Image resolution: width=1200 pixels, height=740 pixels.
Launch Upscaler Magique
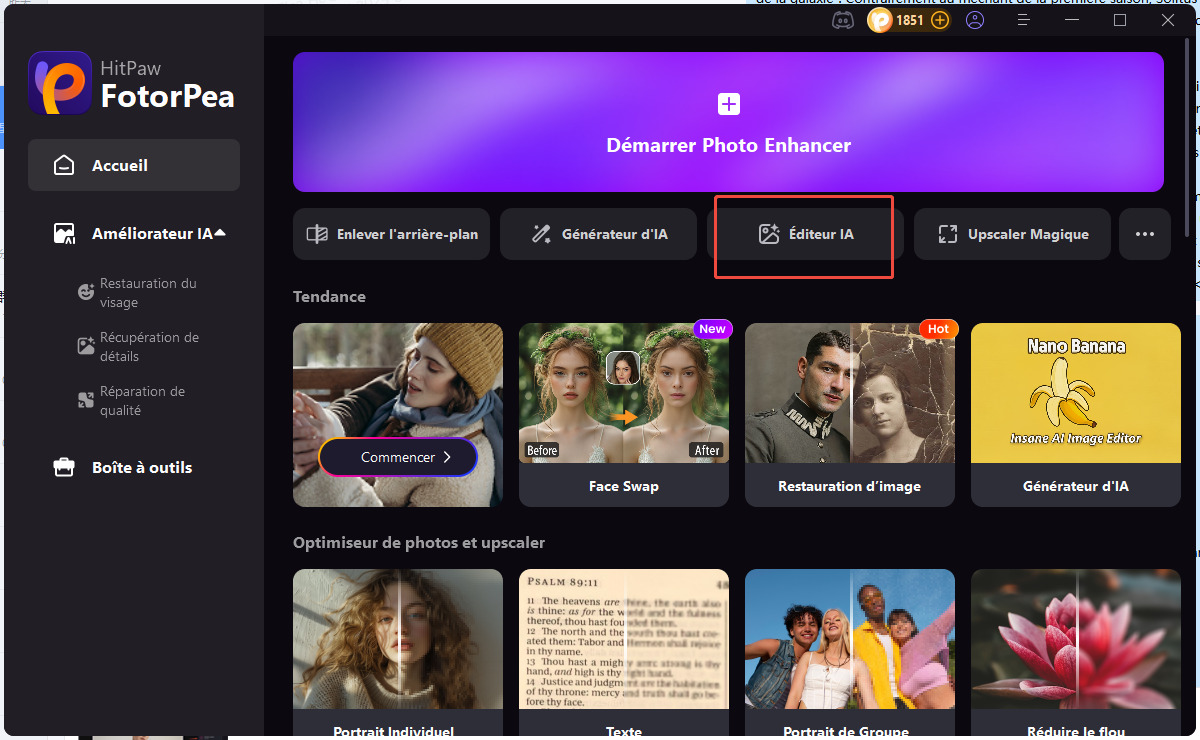tap(1012, 234)
